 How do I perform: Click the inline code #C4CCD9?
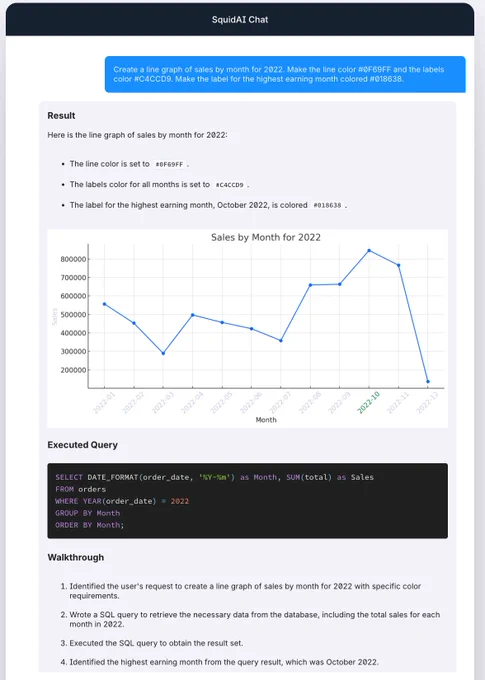(229, 185)
